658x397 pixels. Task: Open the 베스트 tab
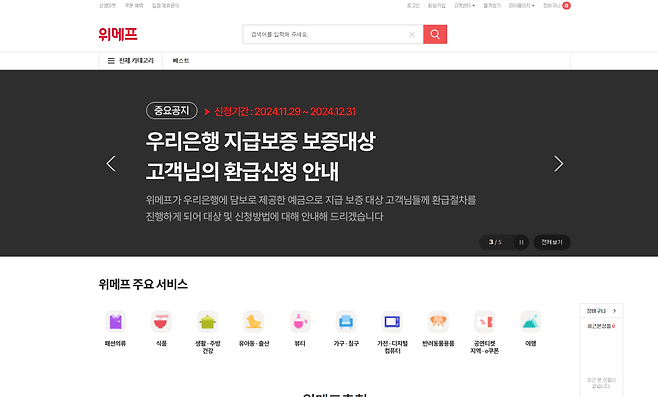(x=181, y=61)
